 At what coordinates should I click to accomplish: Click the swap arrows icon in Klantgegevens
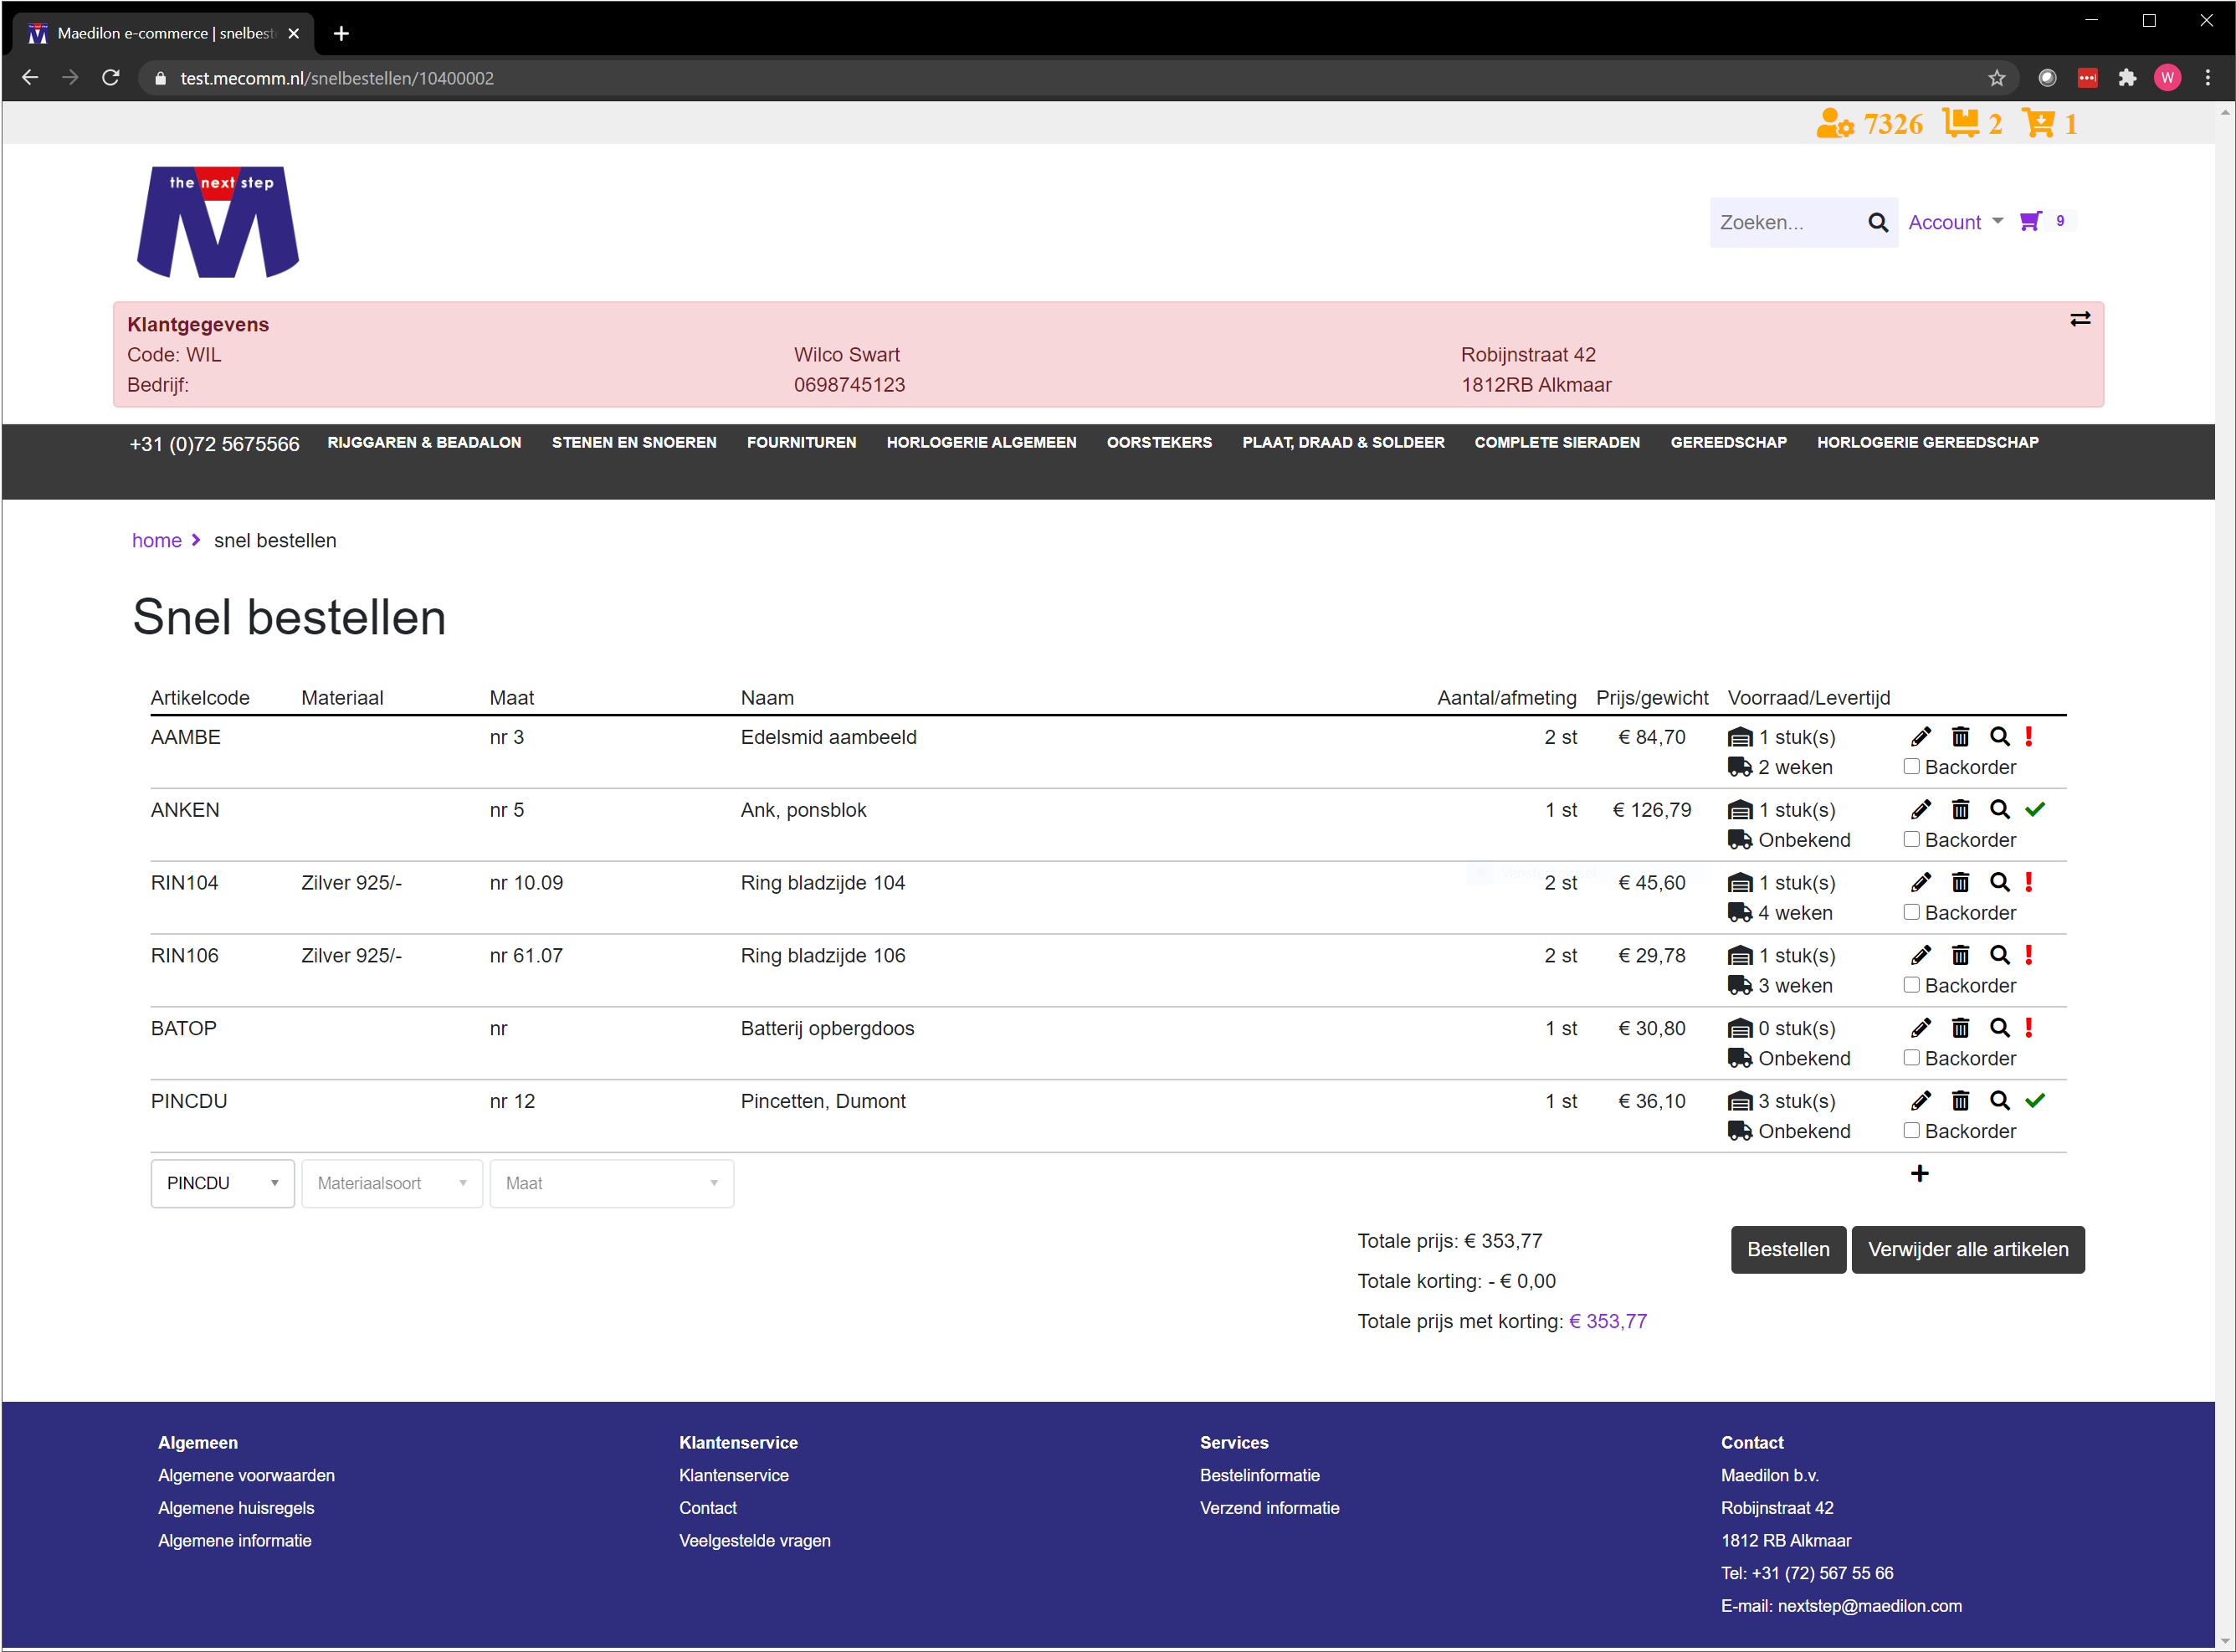point(2080,319)
